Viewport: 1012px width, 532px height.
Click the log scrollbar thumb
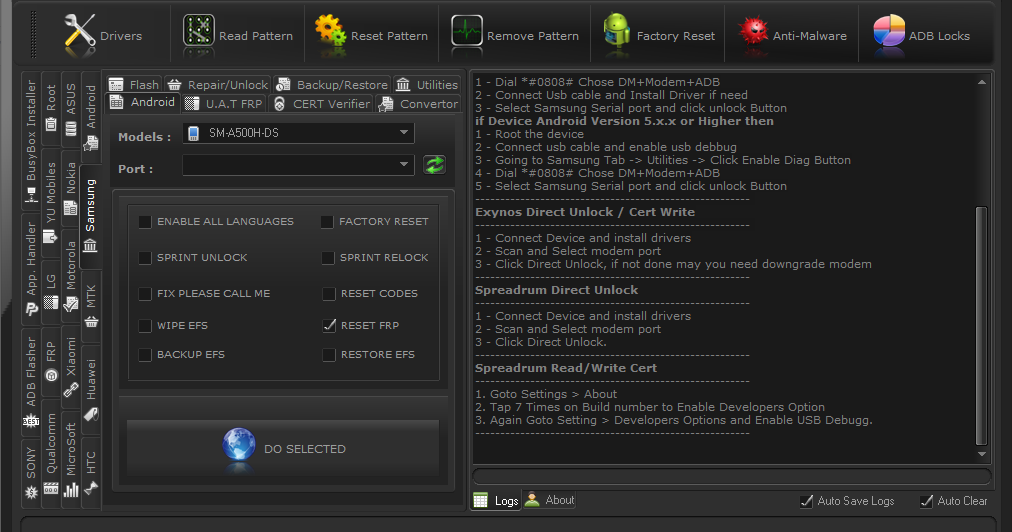tap(981, 326)
